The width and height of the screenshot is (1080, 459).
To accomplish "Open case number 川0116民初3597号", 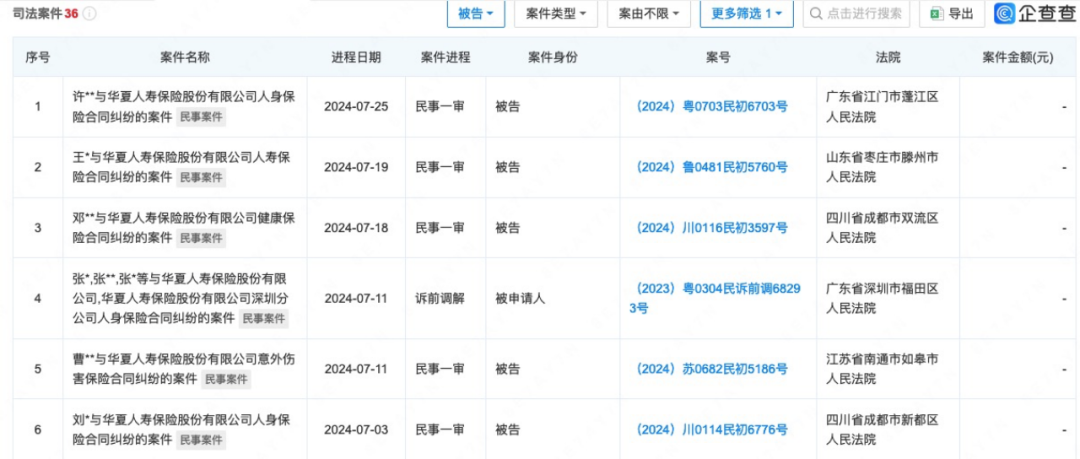I will [712, 228].
